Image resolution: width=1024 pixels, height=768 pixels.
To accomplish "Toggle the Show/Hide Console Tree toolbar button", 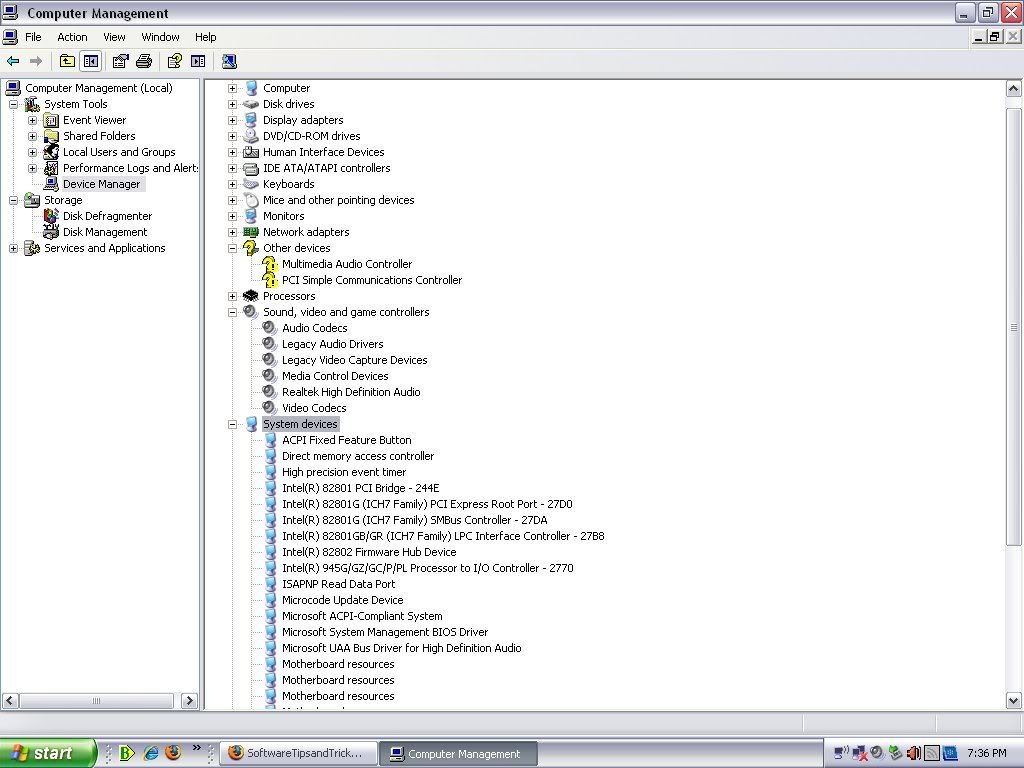I will tap(91, 61).
